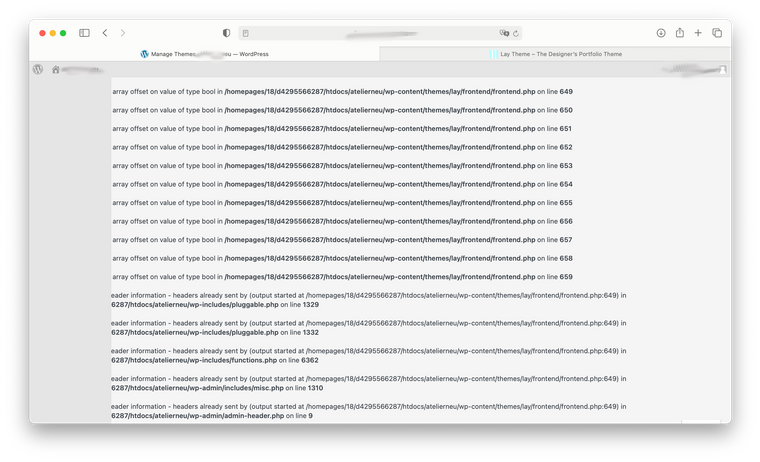Visit site via home icon

point(56,70)
